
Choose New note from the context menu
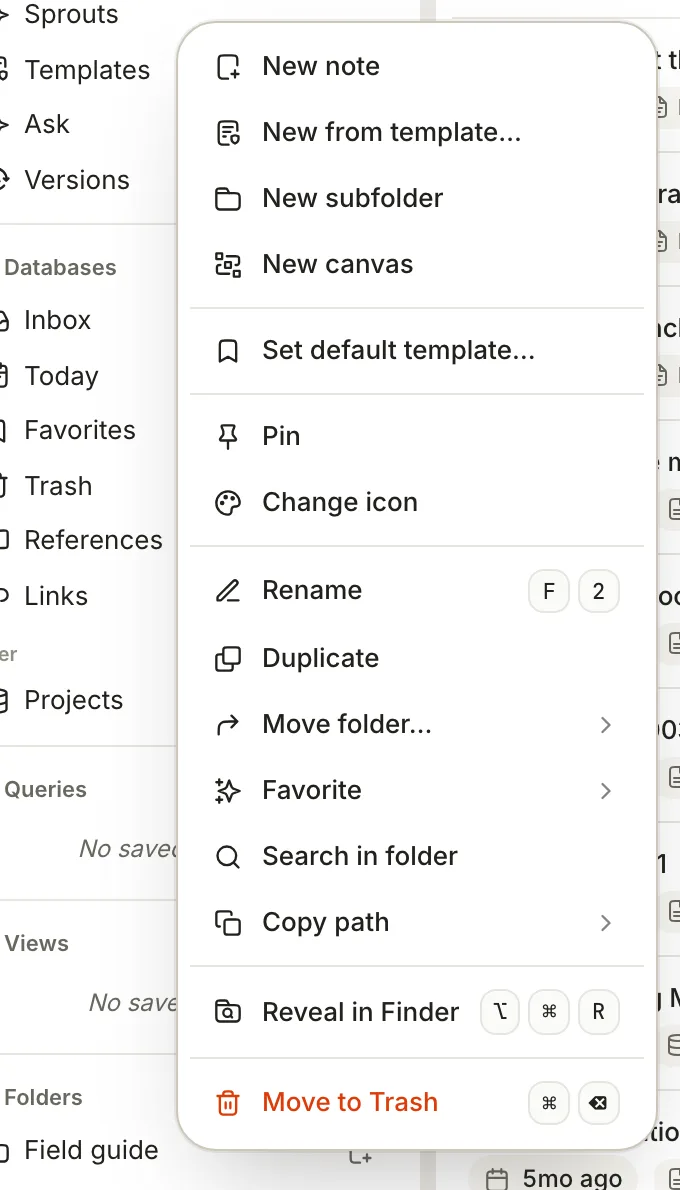click(417, 67)
